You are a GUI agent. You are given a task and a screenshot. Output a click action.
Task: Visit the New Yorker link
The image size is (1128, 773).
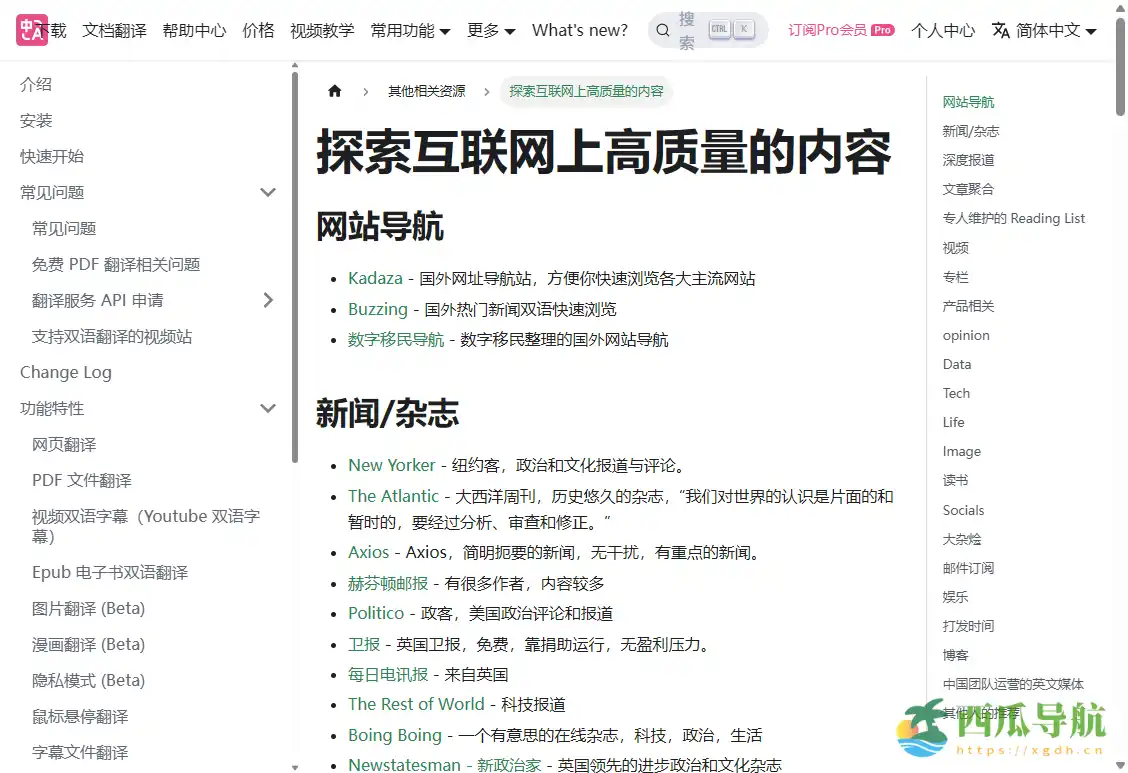391,465
